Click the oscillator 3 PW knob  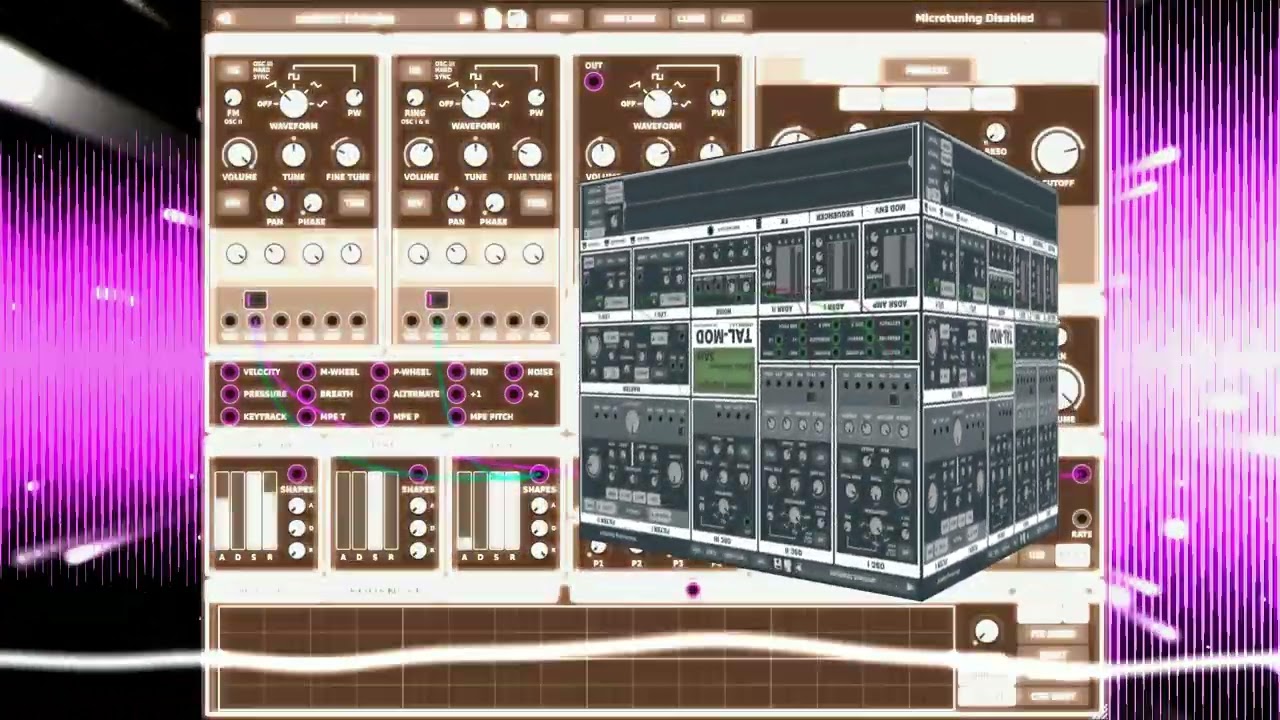pos(718,98)
